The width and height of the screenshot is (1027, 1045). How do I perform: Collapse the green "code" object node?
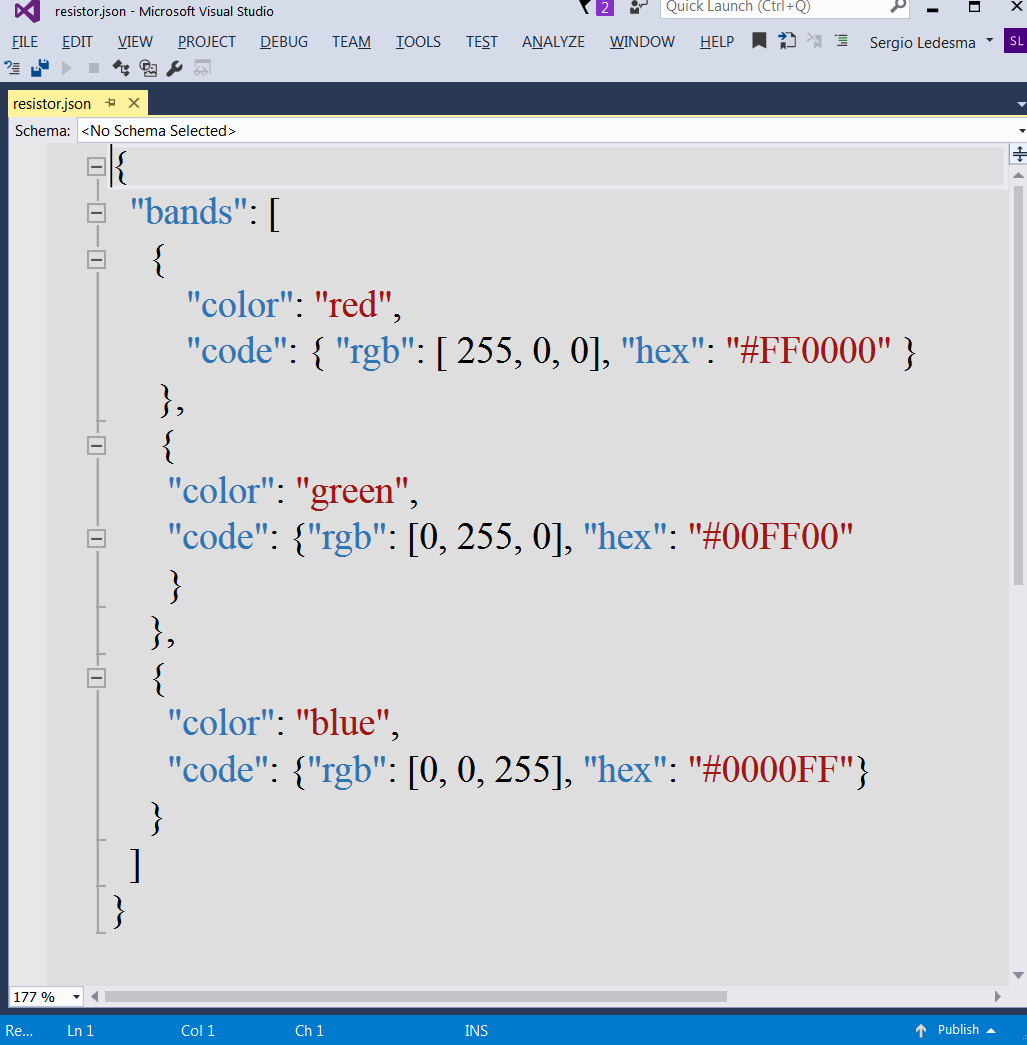(x=97, y=538)
